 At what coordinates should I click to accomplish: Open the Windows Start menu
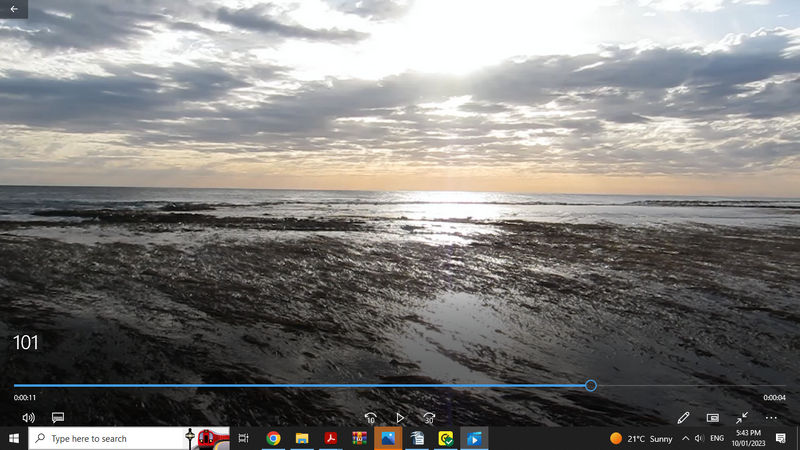point(14,438)
